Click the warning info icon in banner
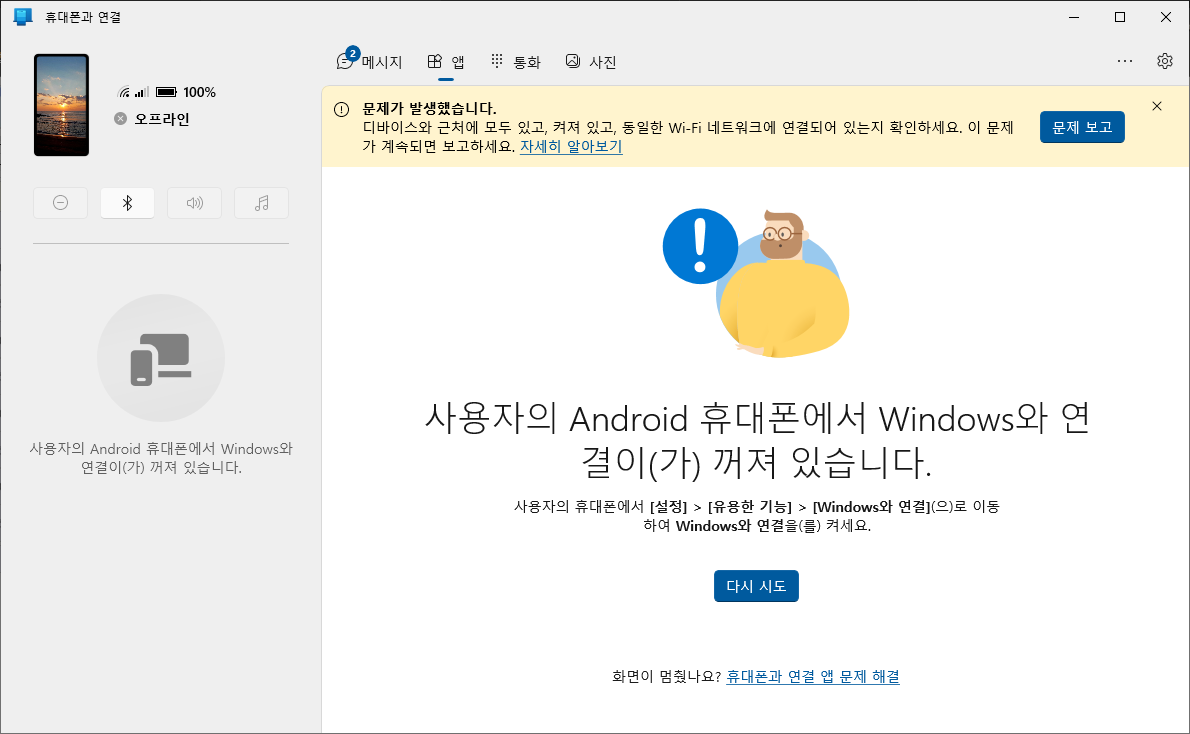1190x734 pixels. [x=342, y=109]
